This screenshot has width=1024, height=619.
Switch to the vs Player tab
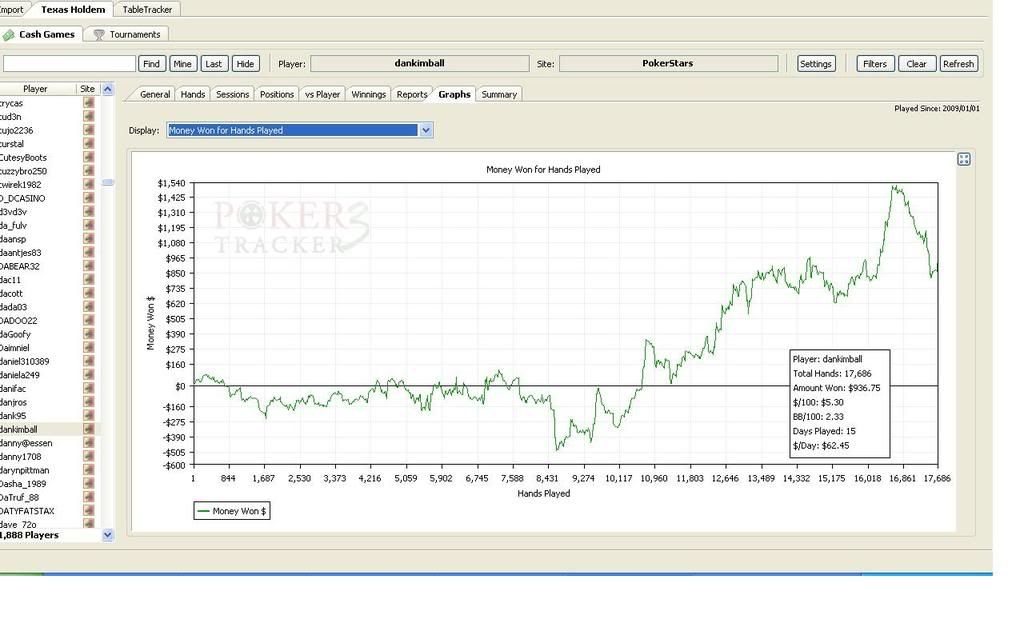point(323,94)
